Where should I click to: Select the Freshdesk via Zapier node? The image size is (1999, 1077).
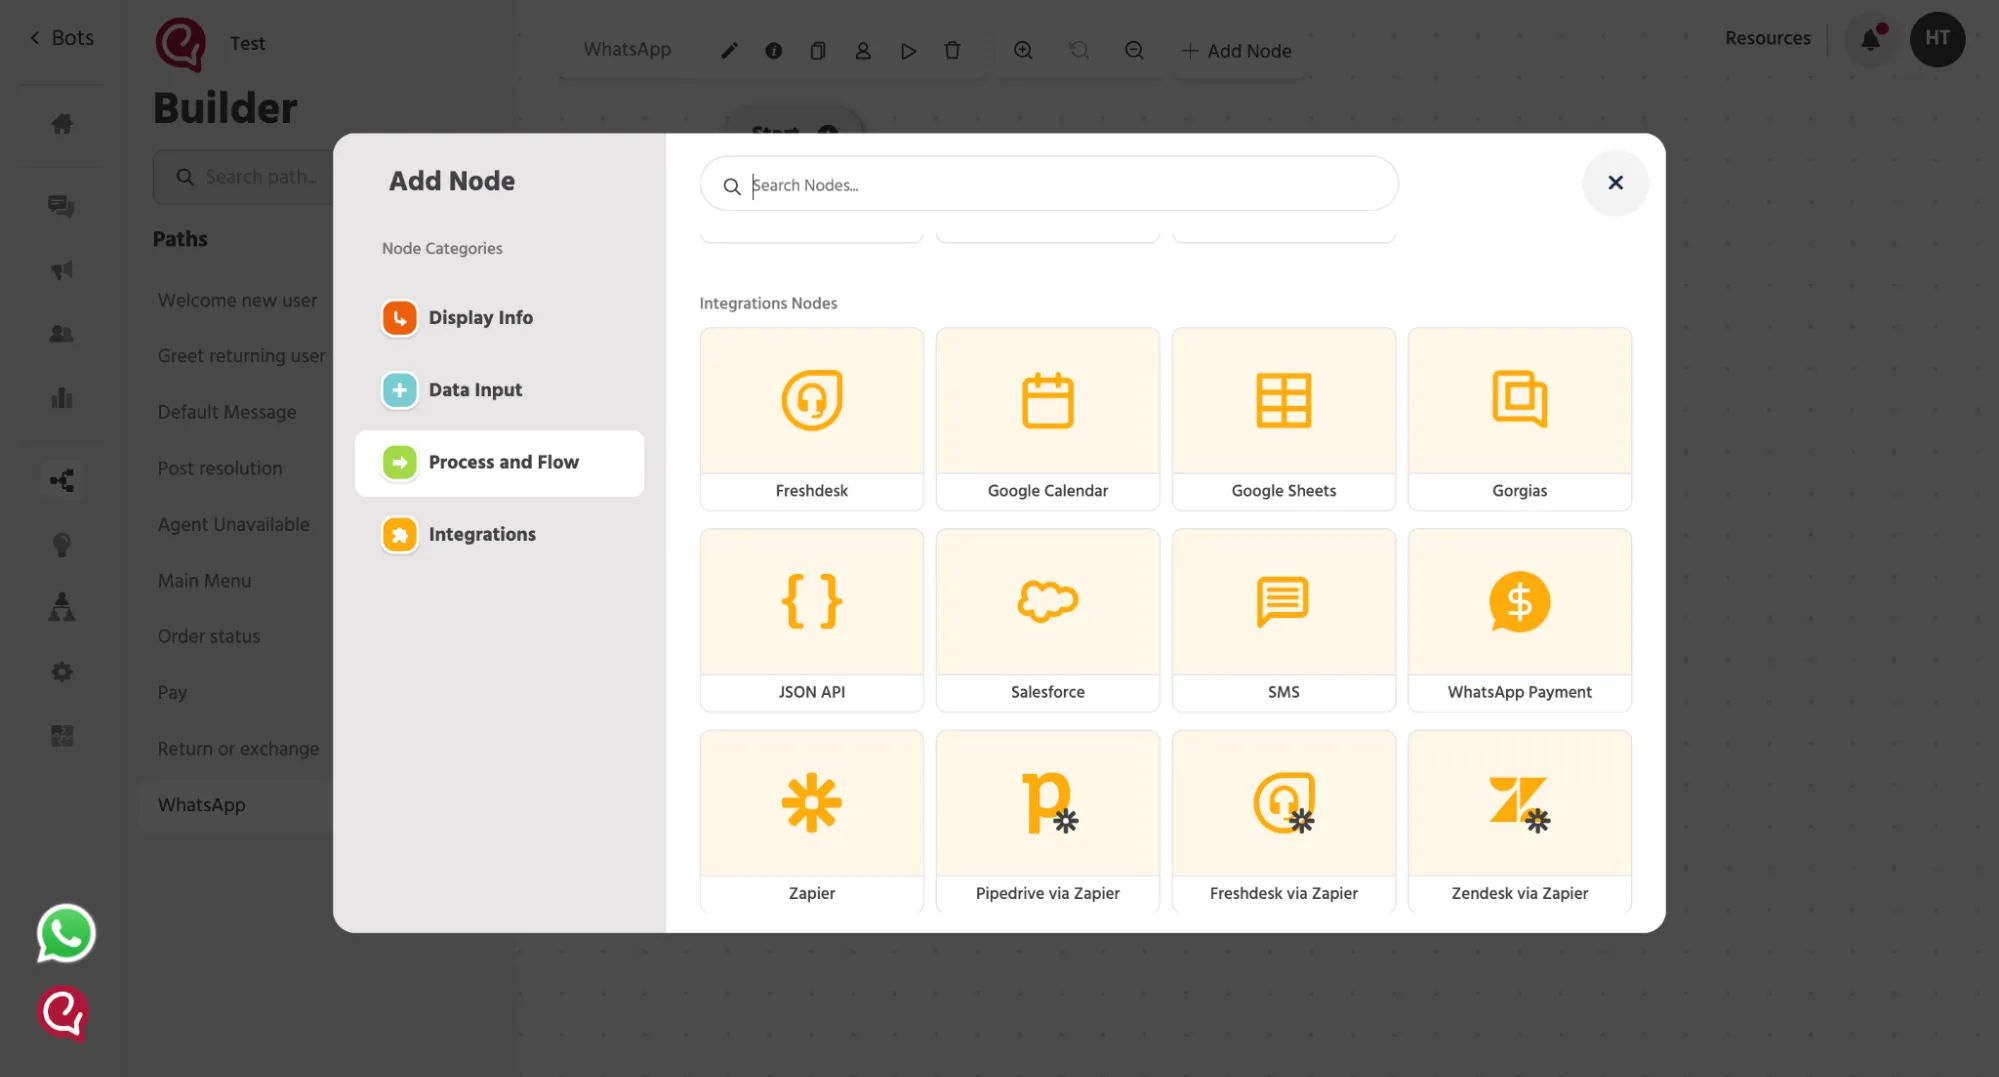pos(1283,821)
